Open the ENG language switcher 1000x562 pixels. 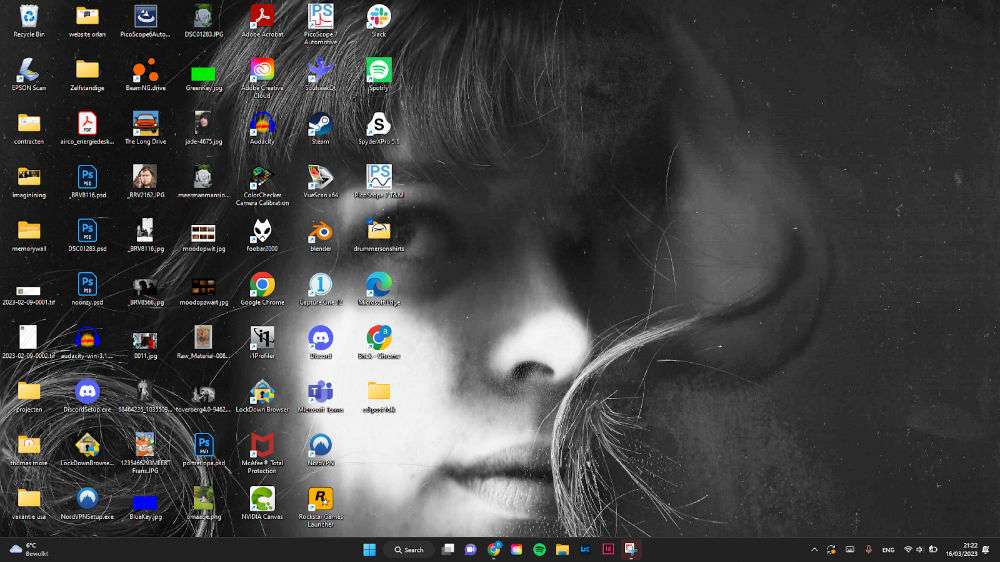pyautogui.click(x=888, y=550)
